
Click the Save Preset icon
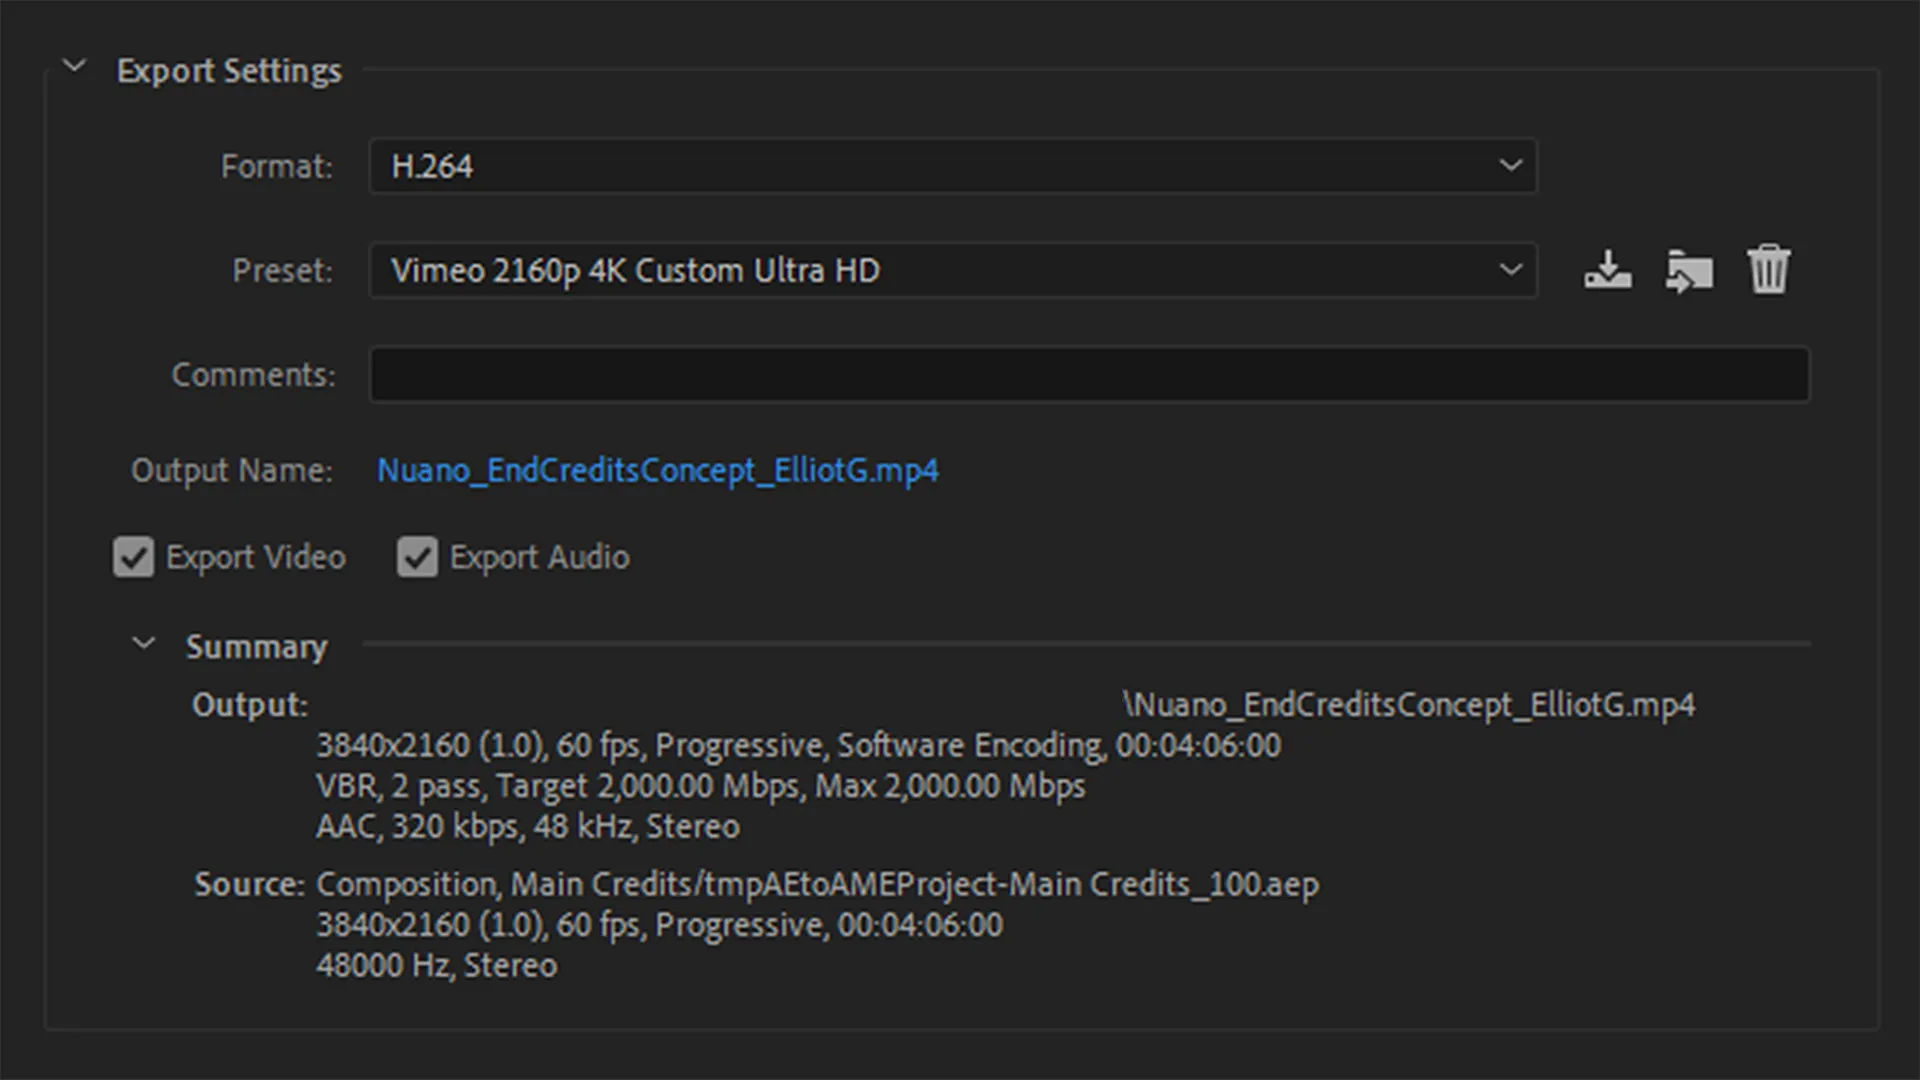[1607, 270]
